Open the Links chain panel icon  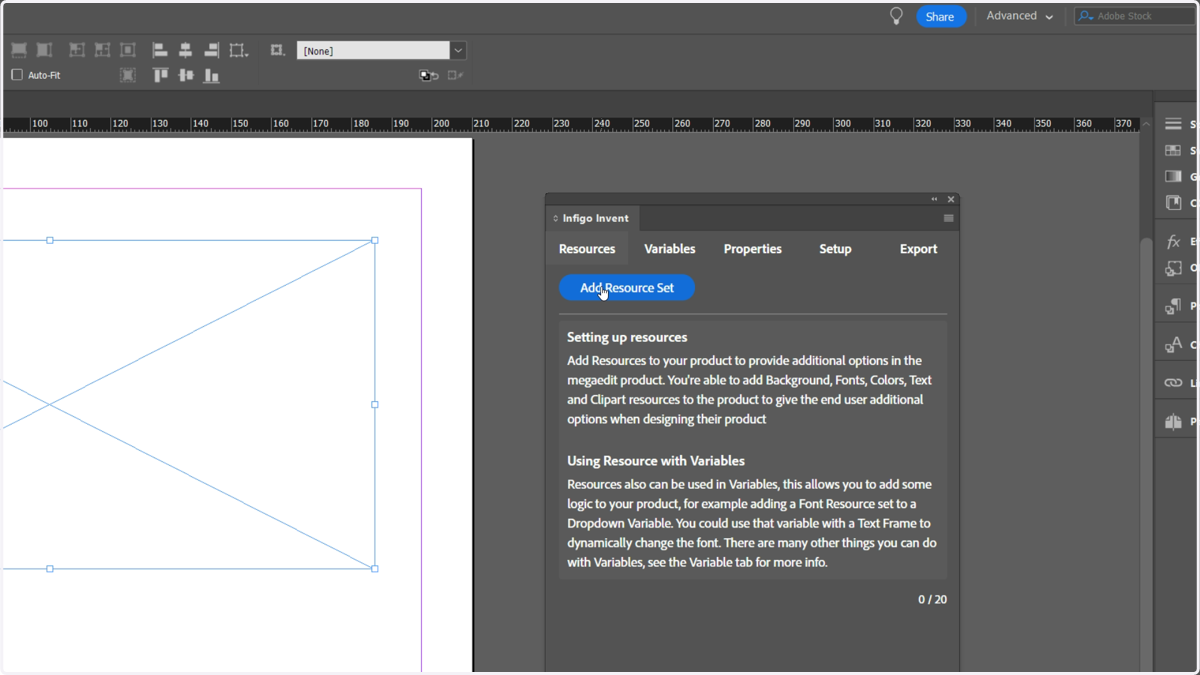[x=1173, y=383]
